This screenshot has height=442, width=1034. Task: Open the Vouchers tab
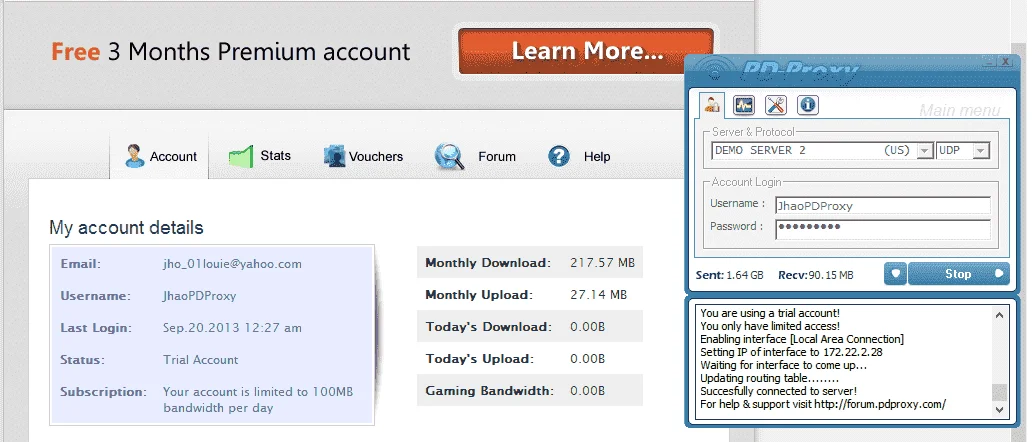pyautogui.click(x=363, y=156)
